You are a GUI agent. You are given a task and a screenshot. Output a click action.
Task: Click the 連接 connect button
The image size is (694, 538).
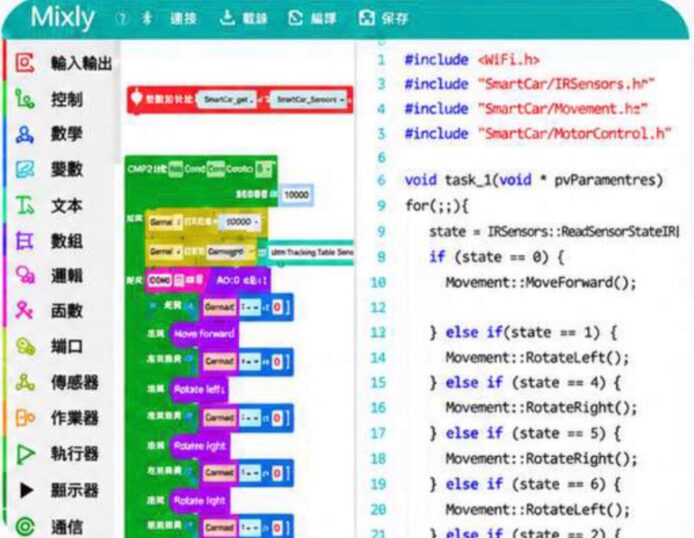(x=183, y=18)
